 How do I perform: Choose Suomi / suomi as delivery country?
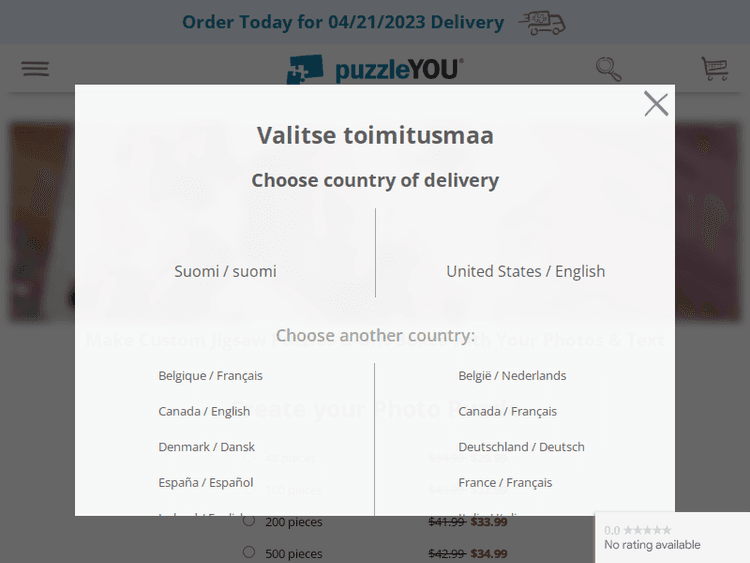coord(225,271)
